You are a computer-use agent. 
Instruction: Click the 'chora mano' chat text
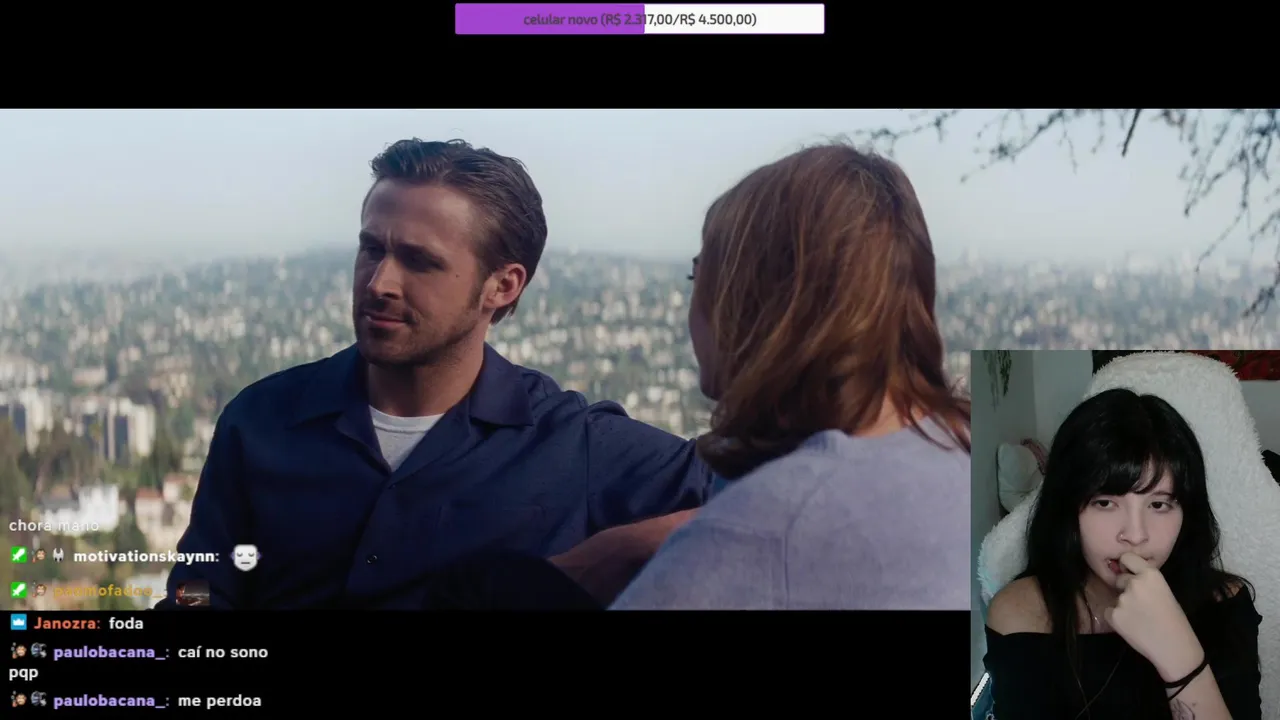click(x=54, y=525)
